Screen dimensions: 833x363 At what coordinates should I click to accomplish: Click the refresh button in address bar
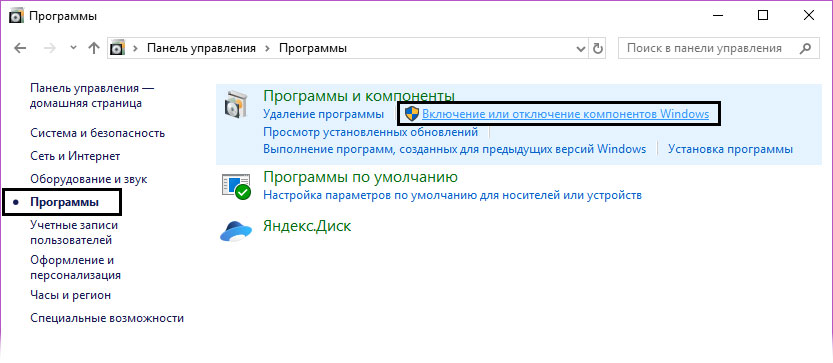pos(598,48)
